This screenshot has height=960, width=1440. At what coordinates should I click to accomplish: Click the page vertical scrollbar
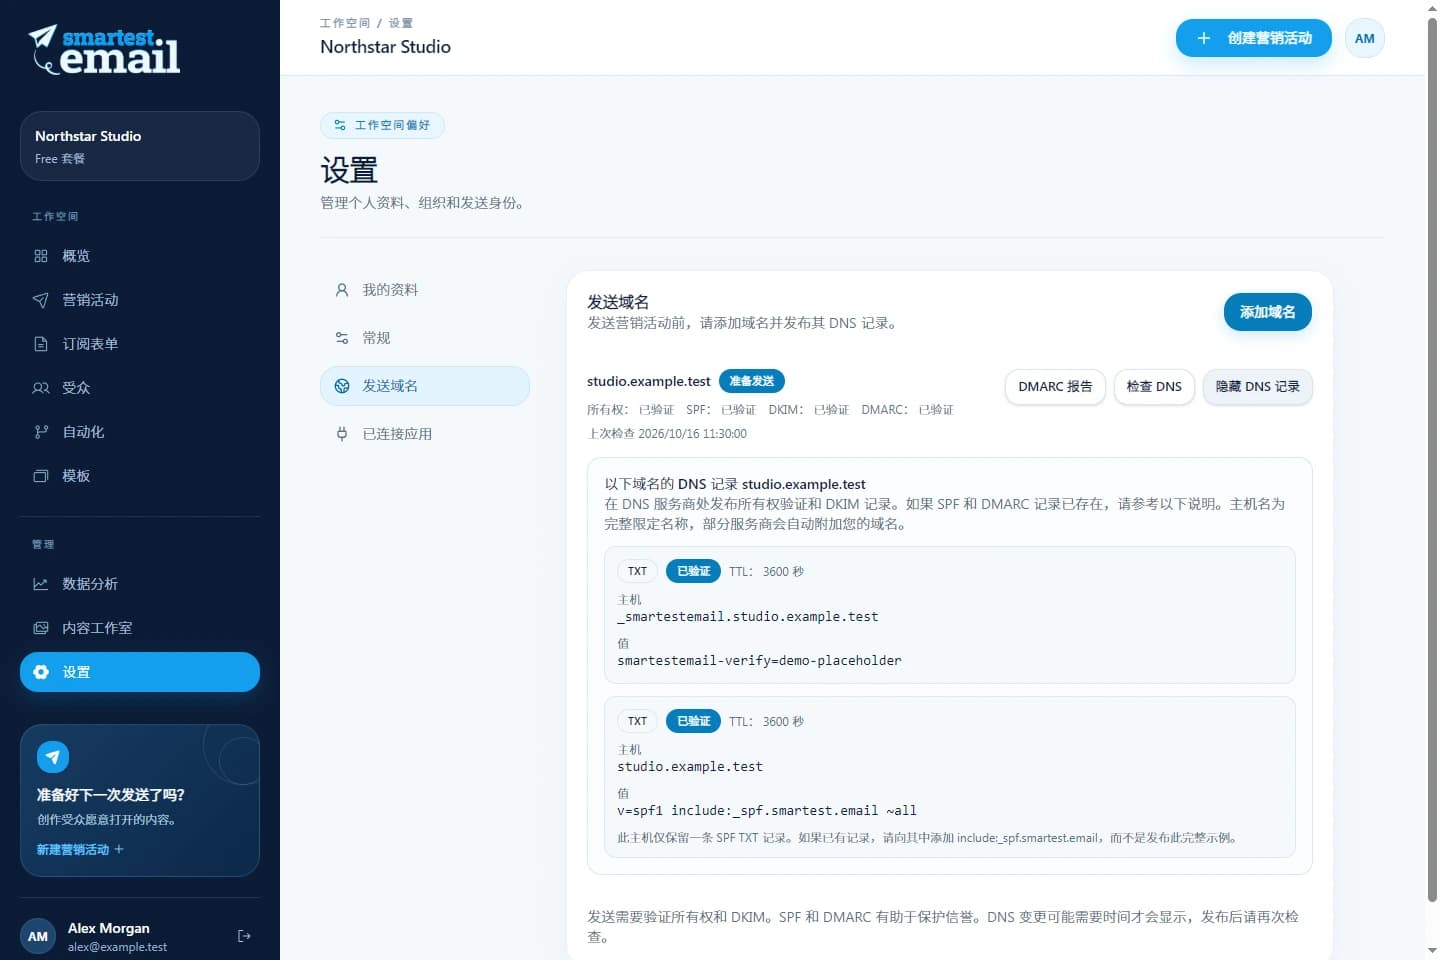[1432, 460]
